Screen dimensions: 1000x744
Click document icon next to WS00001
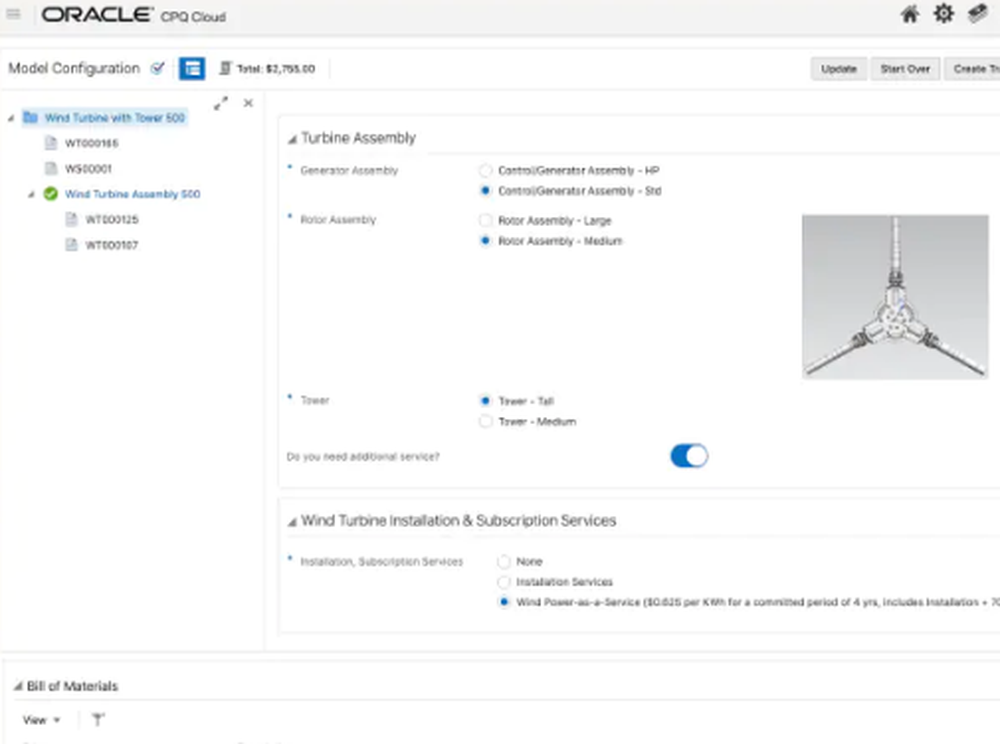[51, 168]
